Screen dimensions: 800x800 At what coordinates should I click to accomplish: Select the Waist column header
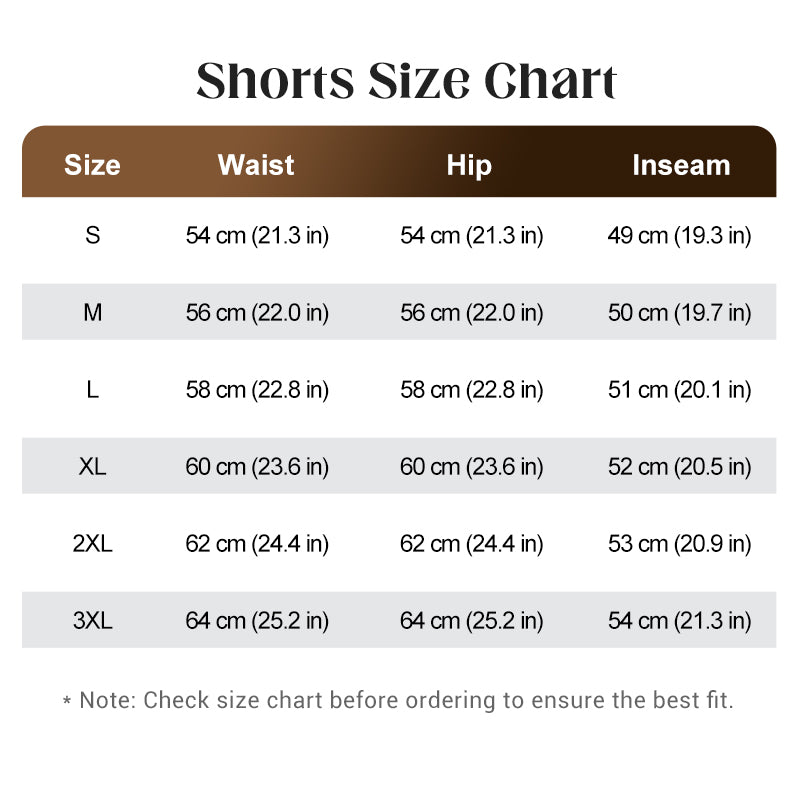pos(256,165)
